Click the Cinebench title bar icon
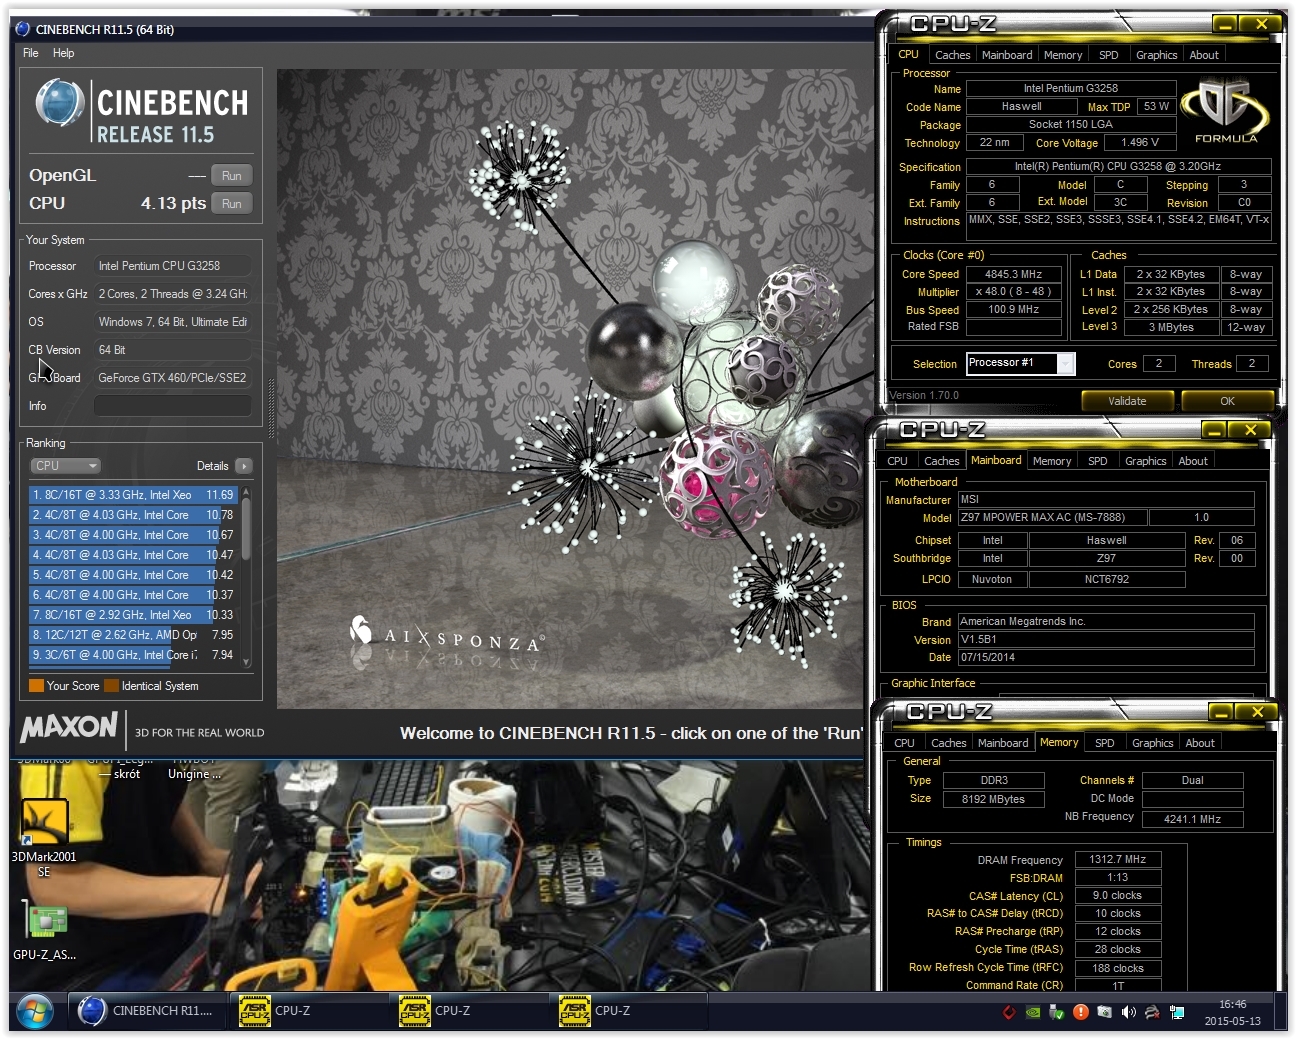 pos(23,29)
